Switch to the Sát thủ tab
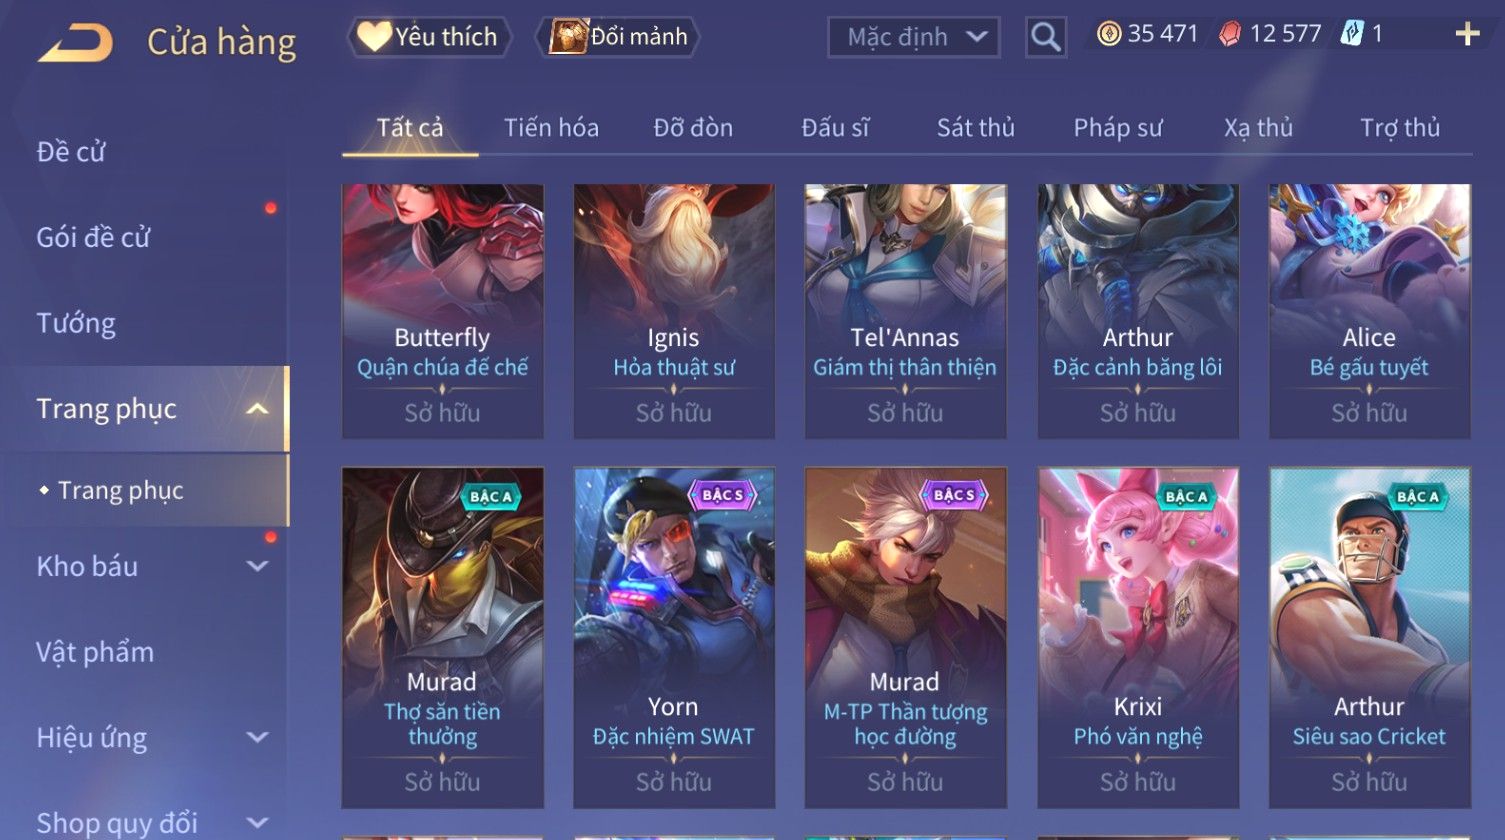 click(975, 128)
